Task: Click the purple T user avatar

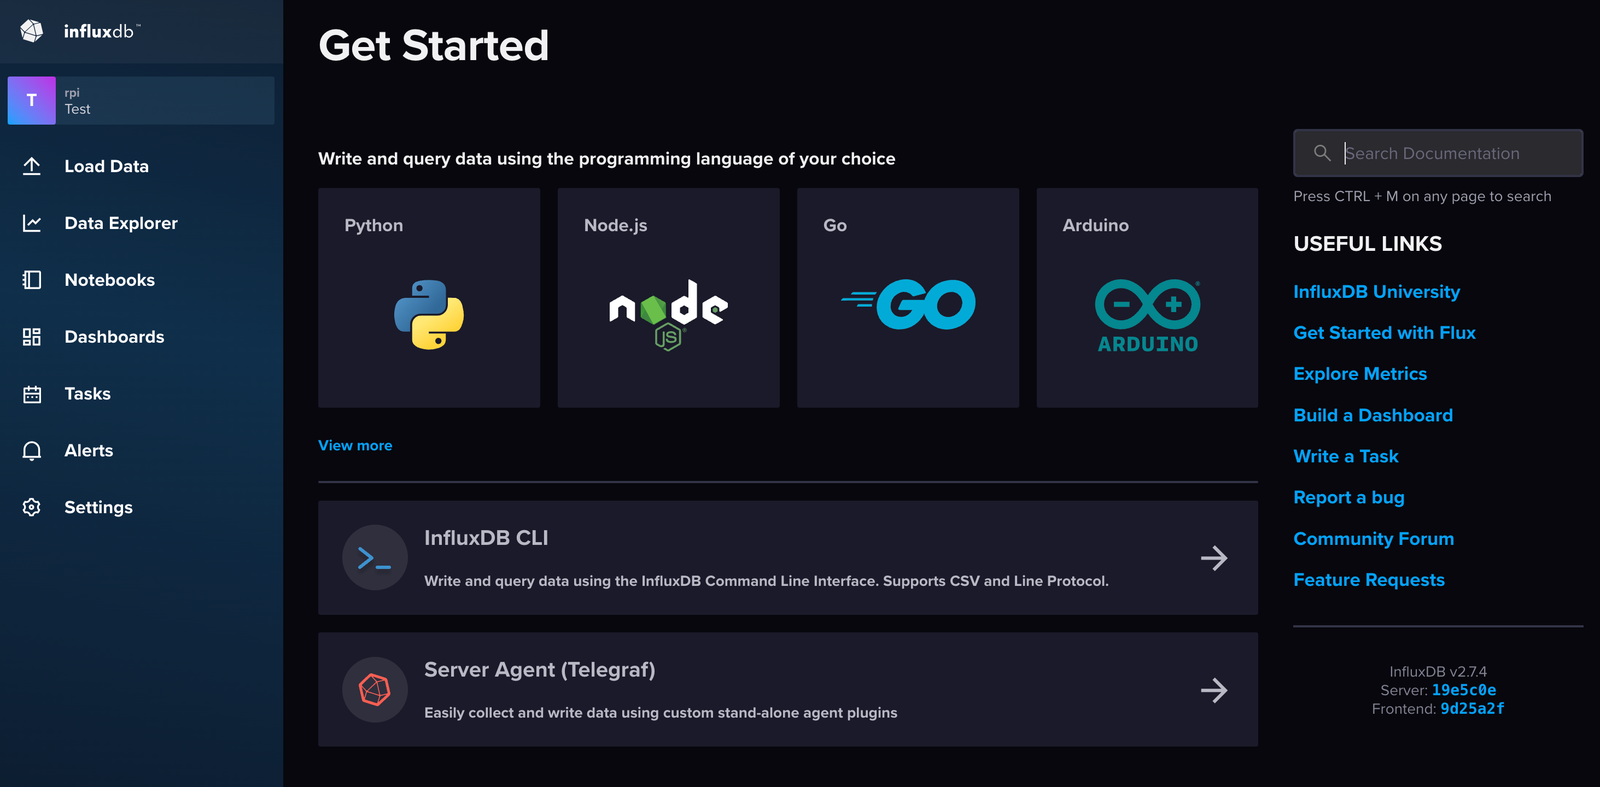Action: (x=32, y=100)
